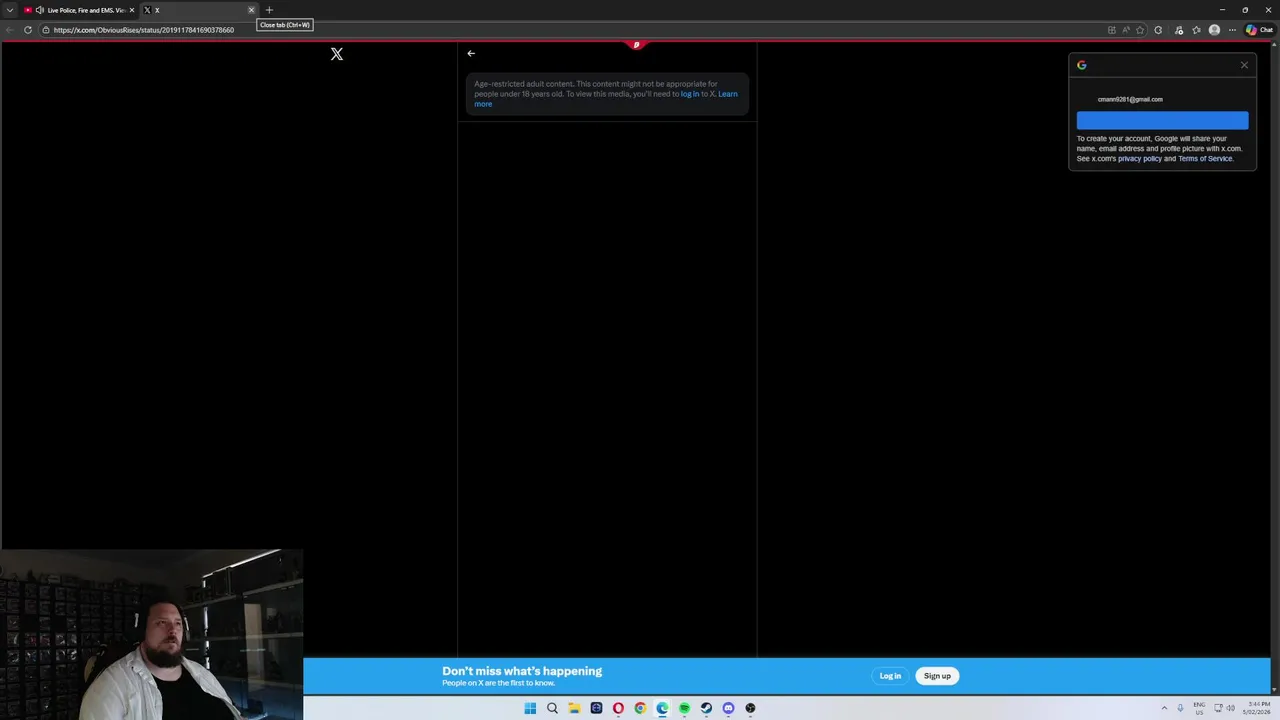Open the browser extensions icon

[x=1158, y=30]
